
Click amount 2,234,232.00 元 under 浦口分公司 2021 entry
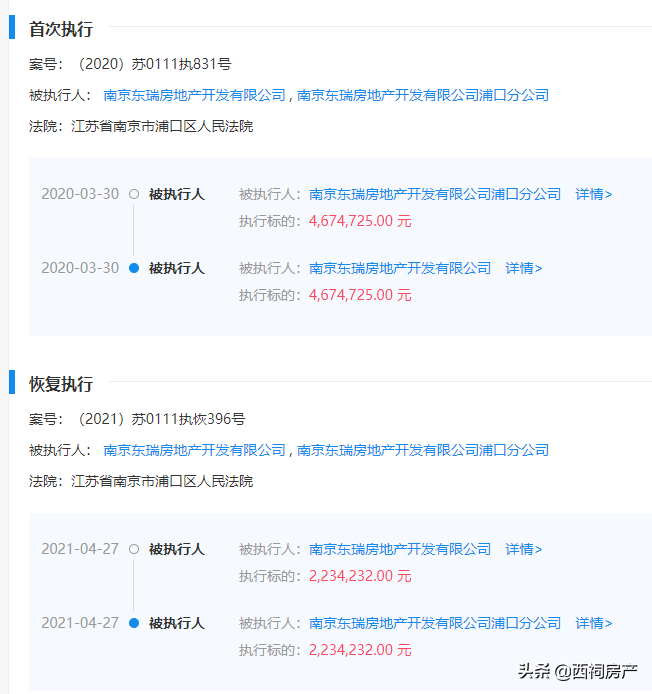coord(360,650)
